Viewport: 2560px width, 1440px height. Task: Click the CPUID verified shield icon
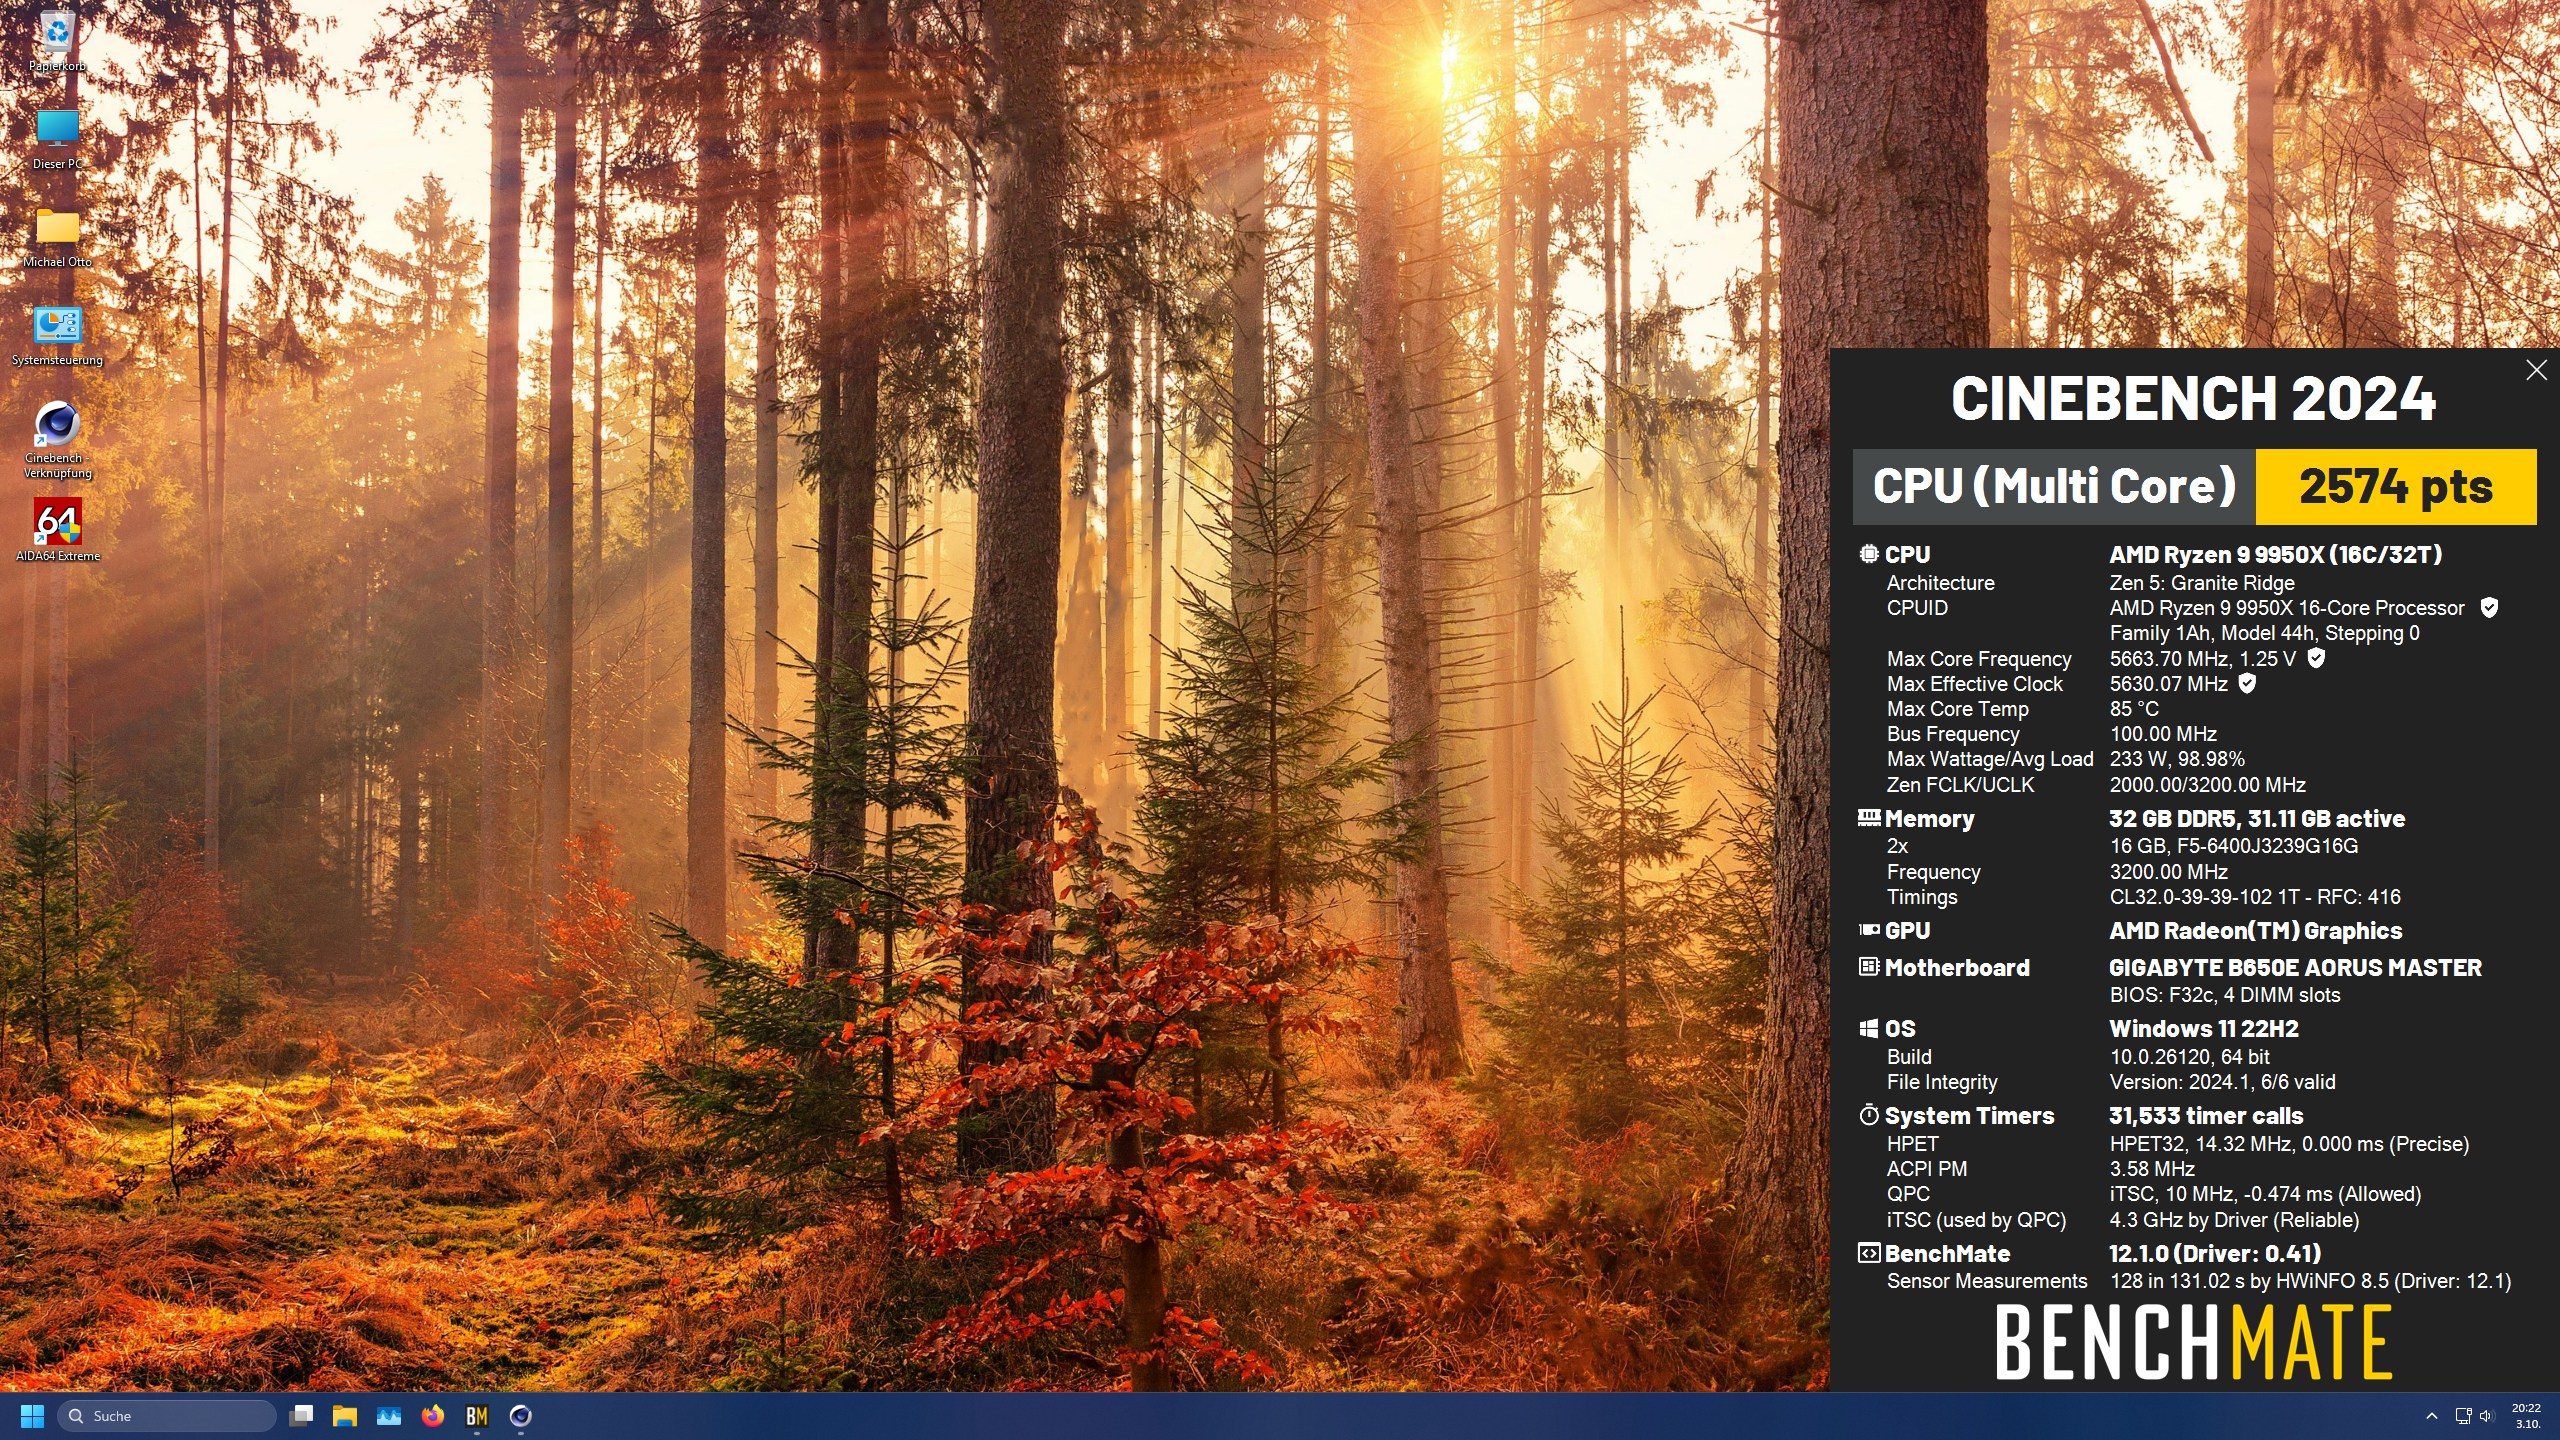pos(2490,607)
